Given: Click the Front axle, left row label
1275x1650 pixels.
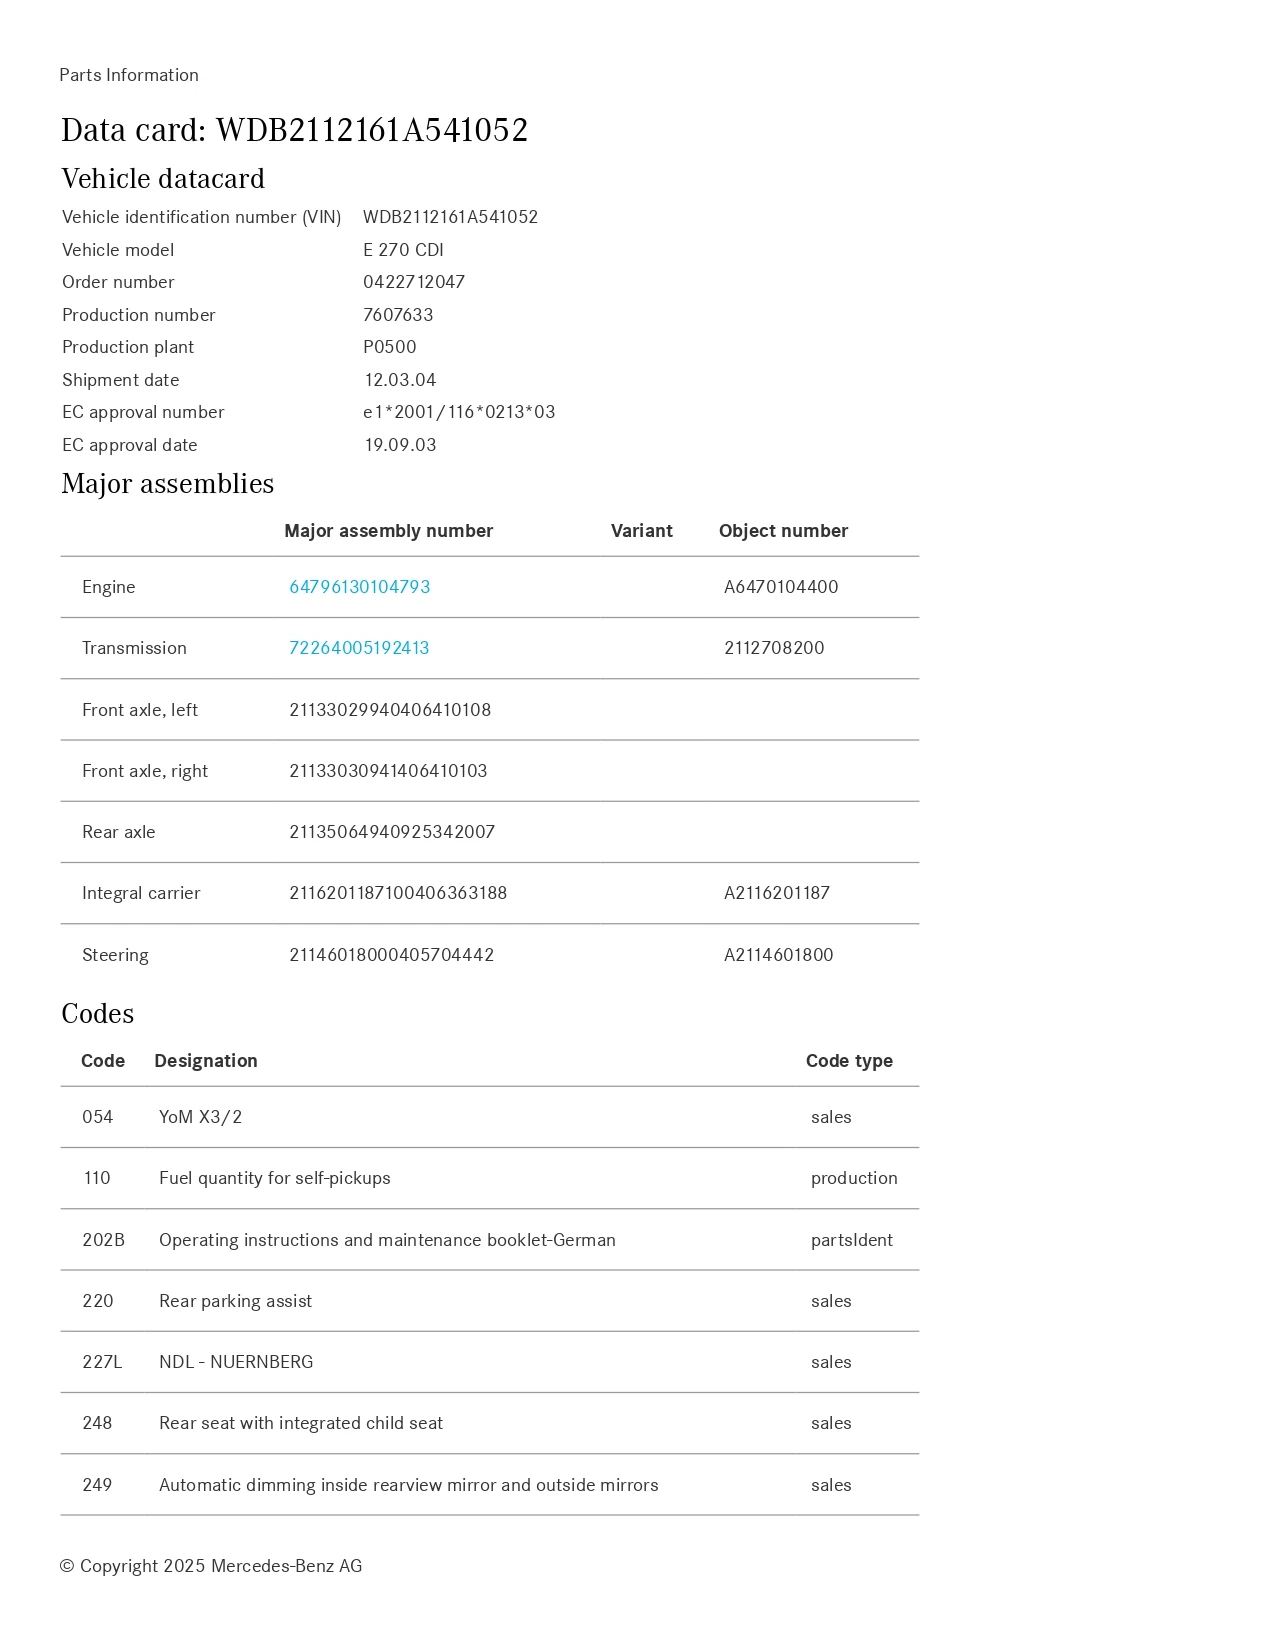Looking at the screenshot, I should coord(140,710).
